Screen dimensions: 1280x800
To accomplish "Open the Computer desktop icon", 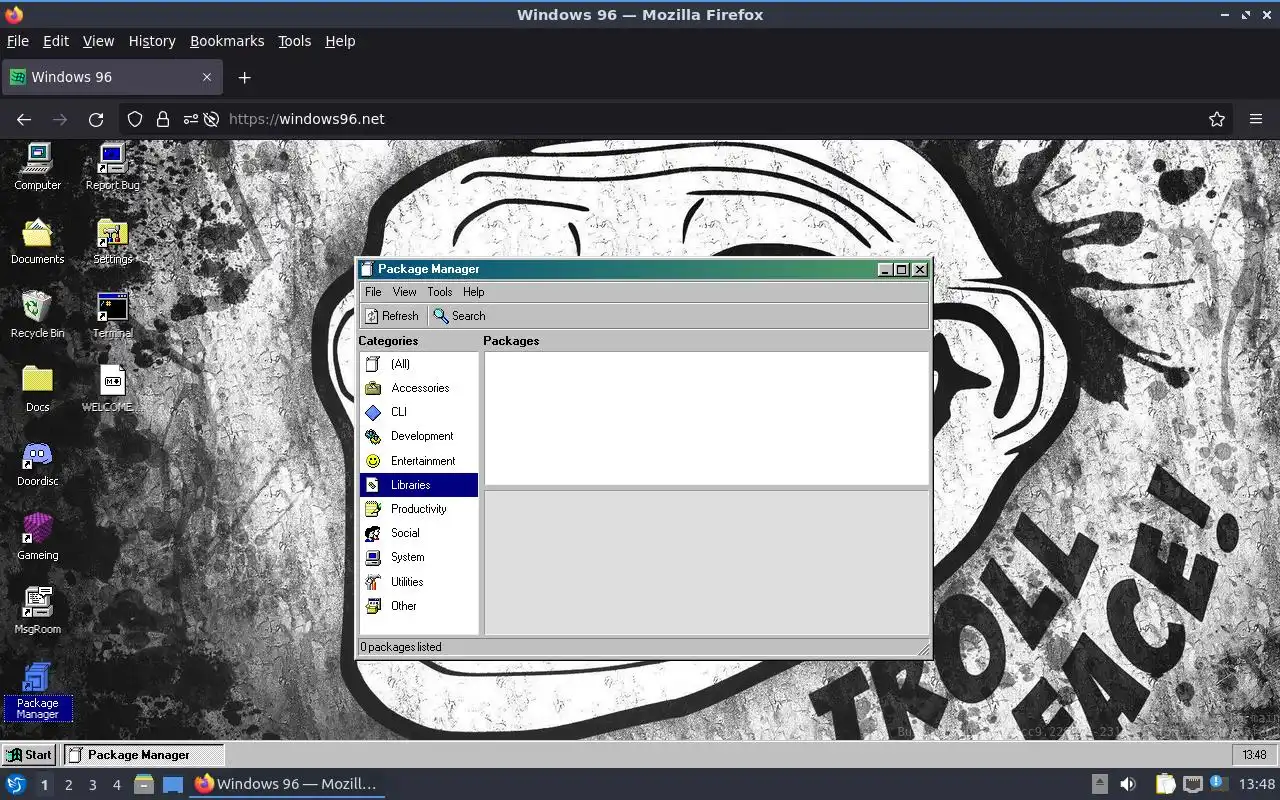I will tap(37, 166).
